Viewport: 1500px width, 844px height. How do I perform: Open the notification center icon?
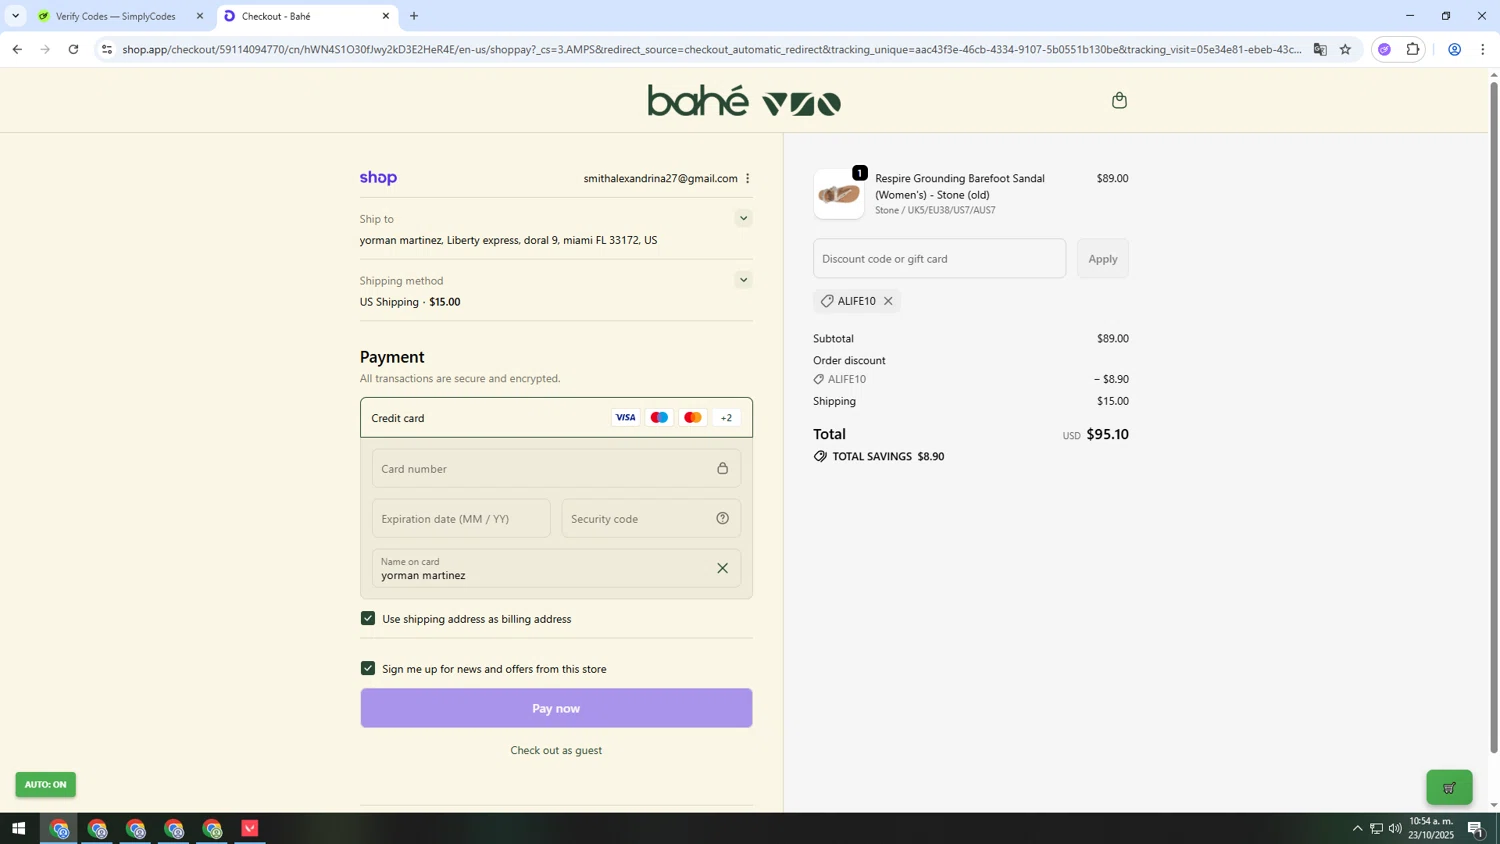(x=1476, y=829)
